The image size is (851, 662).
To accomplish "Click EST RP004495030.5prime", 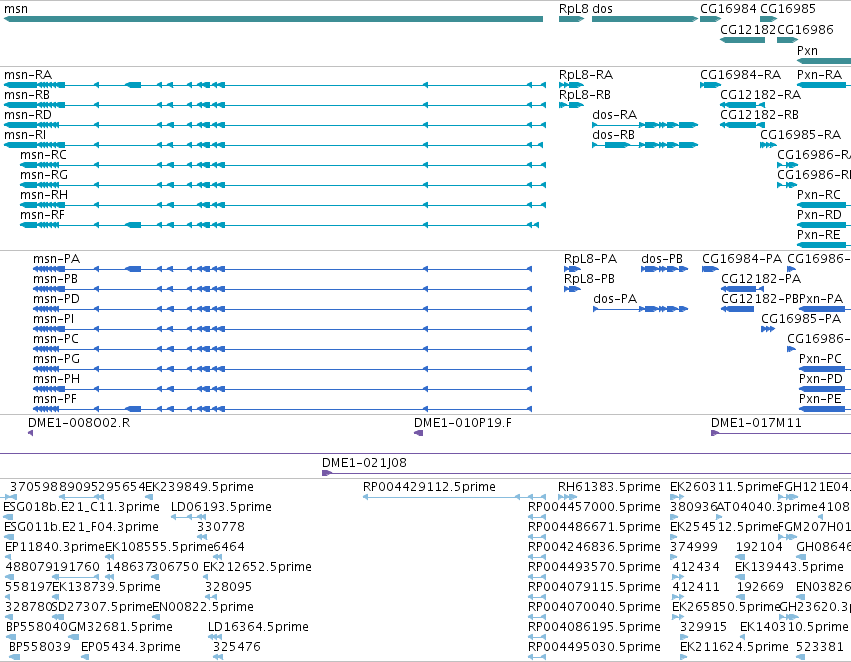I will point(594,647).
